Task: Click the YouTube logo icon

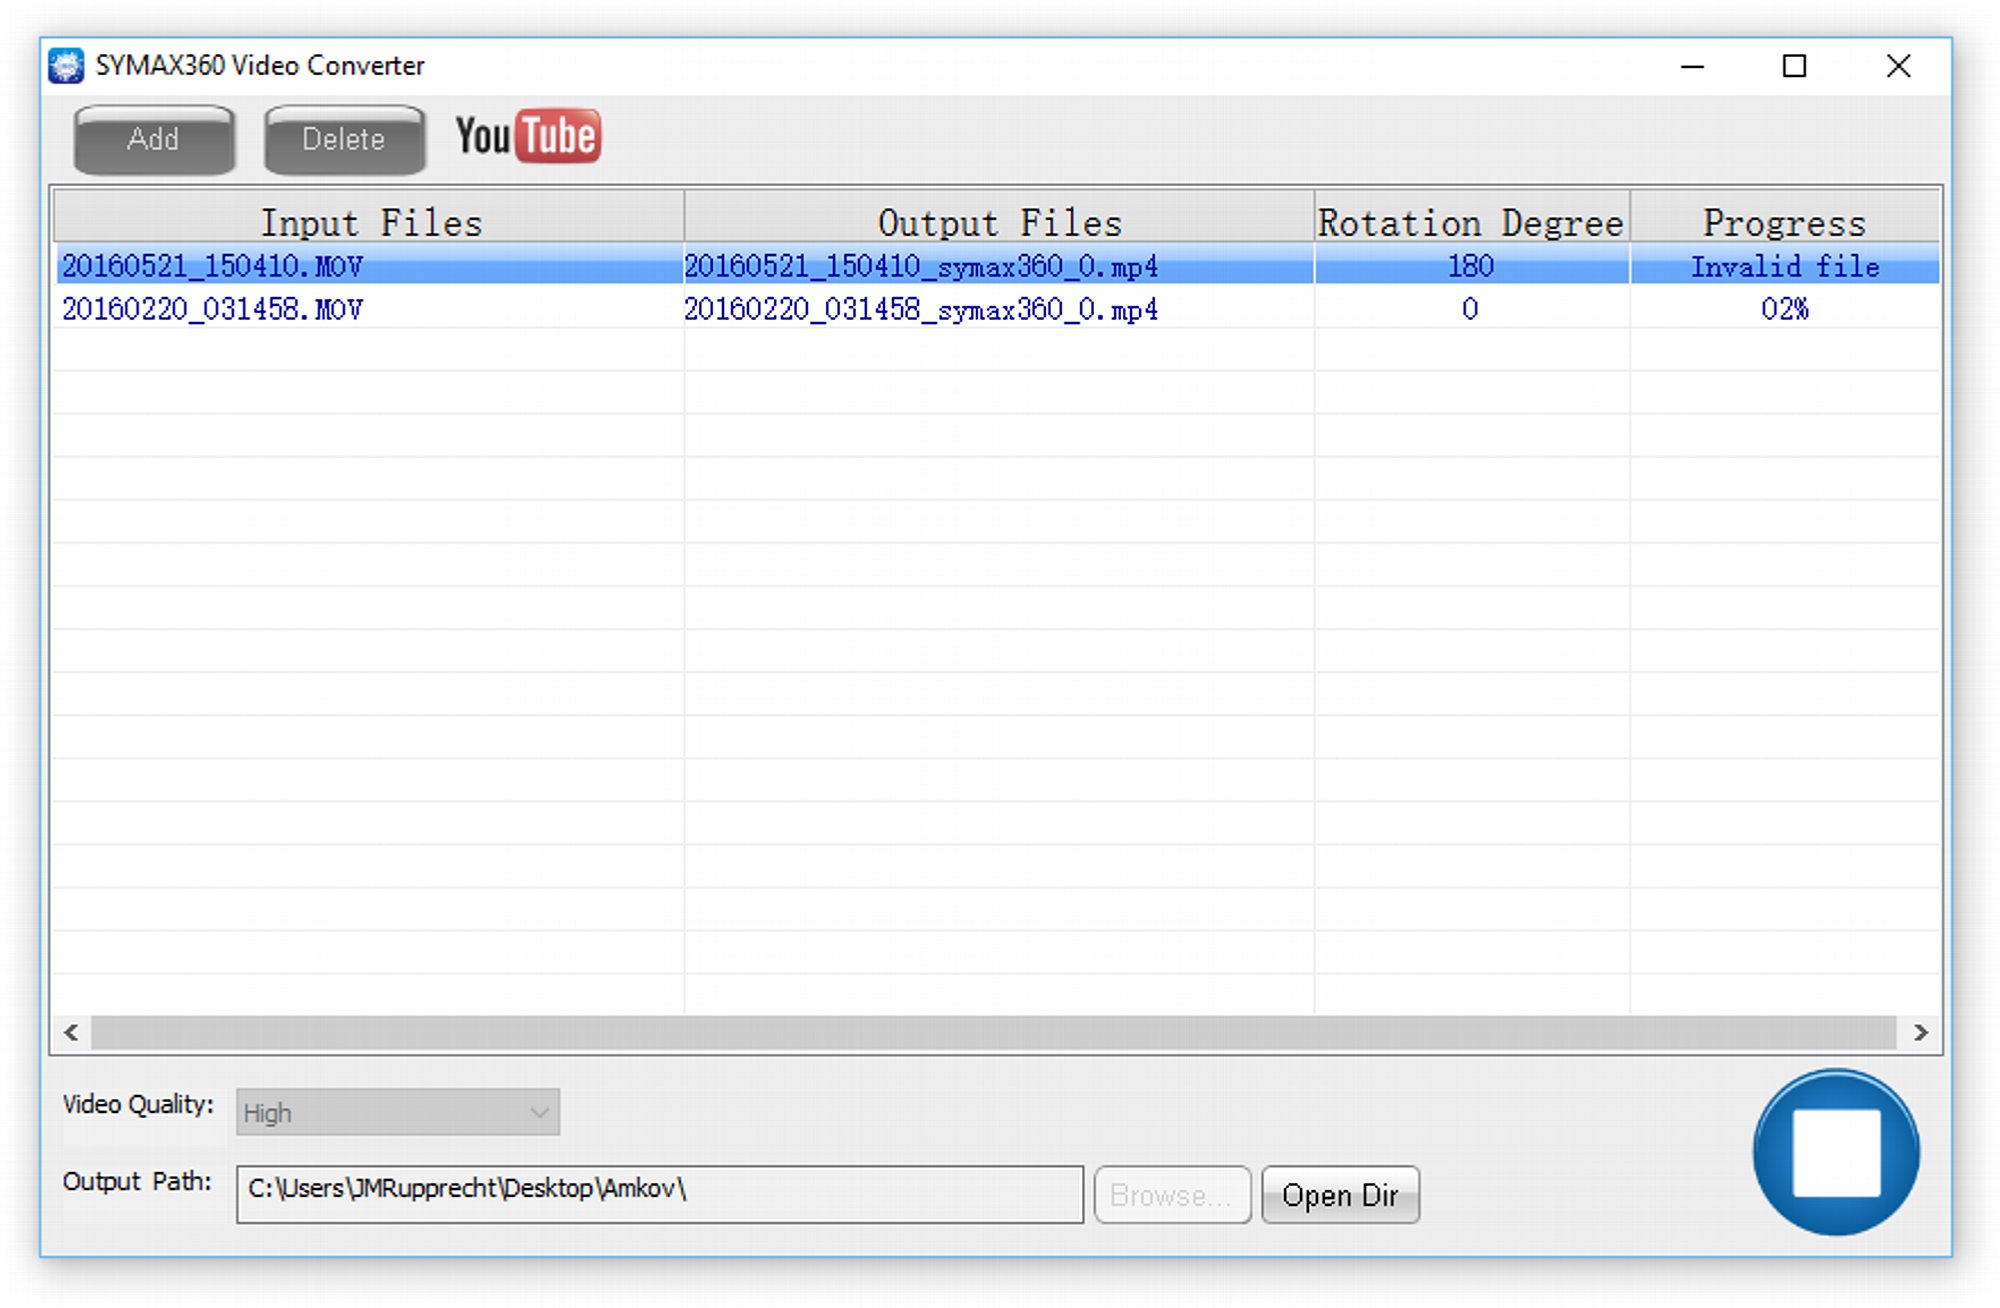Action: (x=527, y=137)
